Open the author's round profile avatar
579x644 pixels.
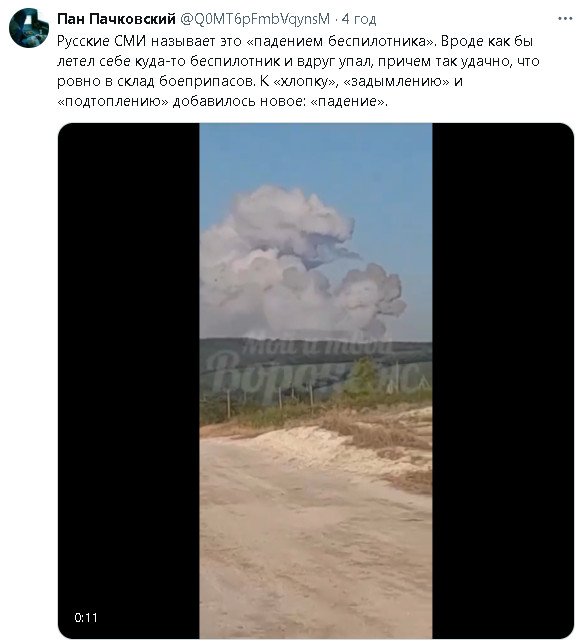pos(29,28)
